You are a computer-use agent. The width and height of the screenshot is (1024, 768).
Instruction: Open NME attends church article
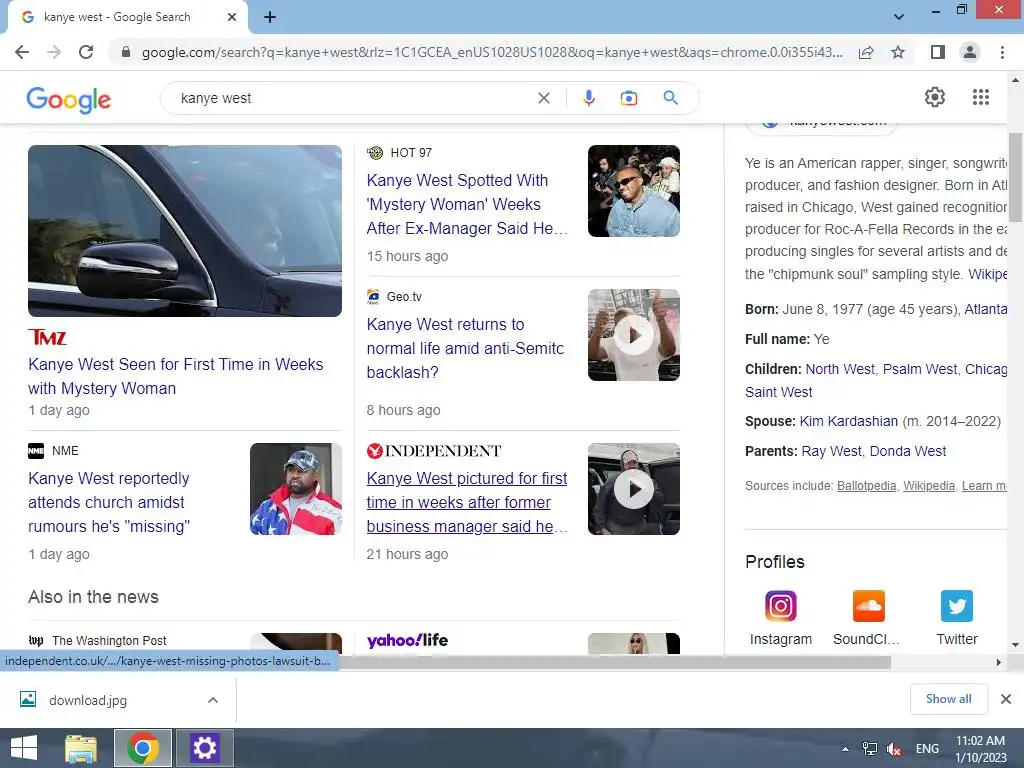point(109,502)
